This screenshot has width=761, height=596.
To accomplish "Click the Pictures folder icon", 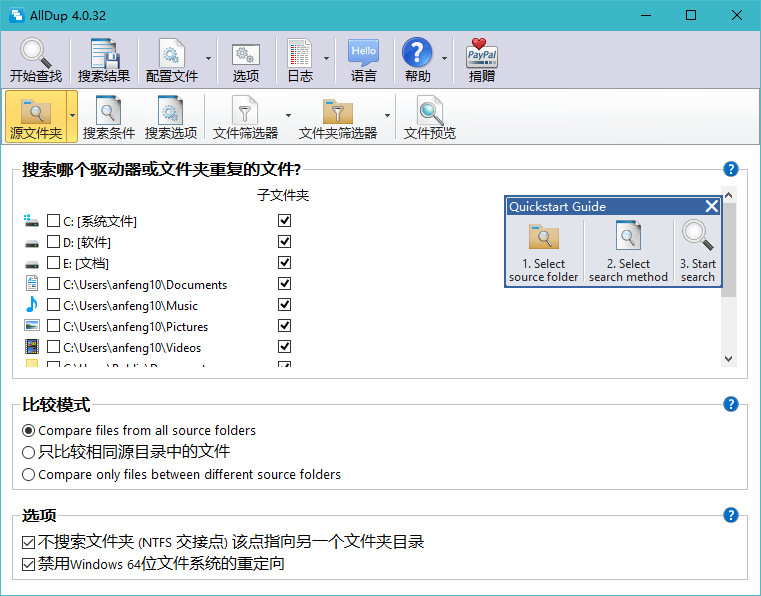I will coord(32,325).
